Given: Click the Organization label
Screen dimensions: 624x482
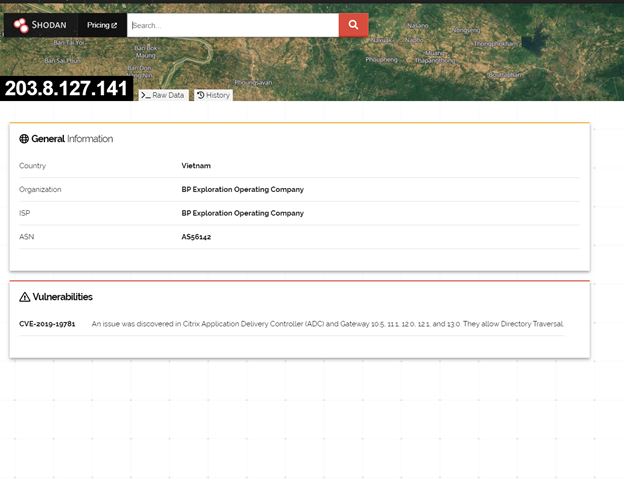Looking at the screenshot, I should pyautogui.click(x=40, y=189).
